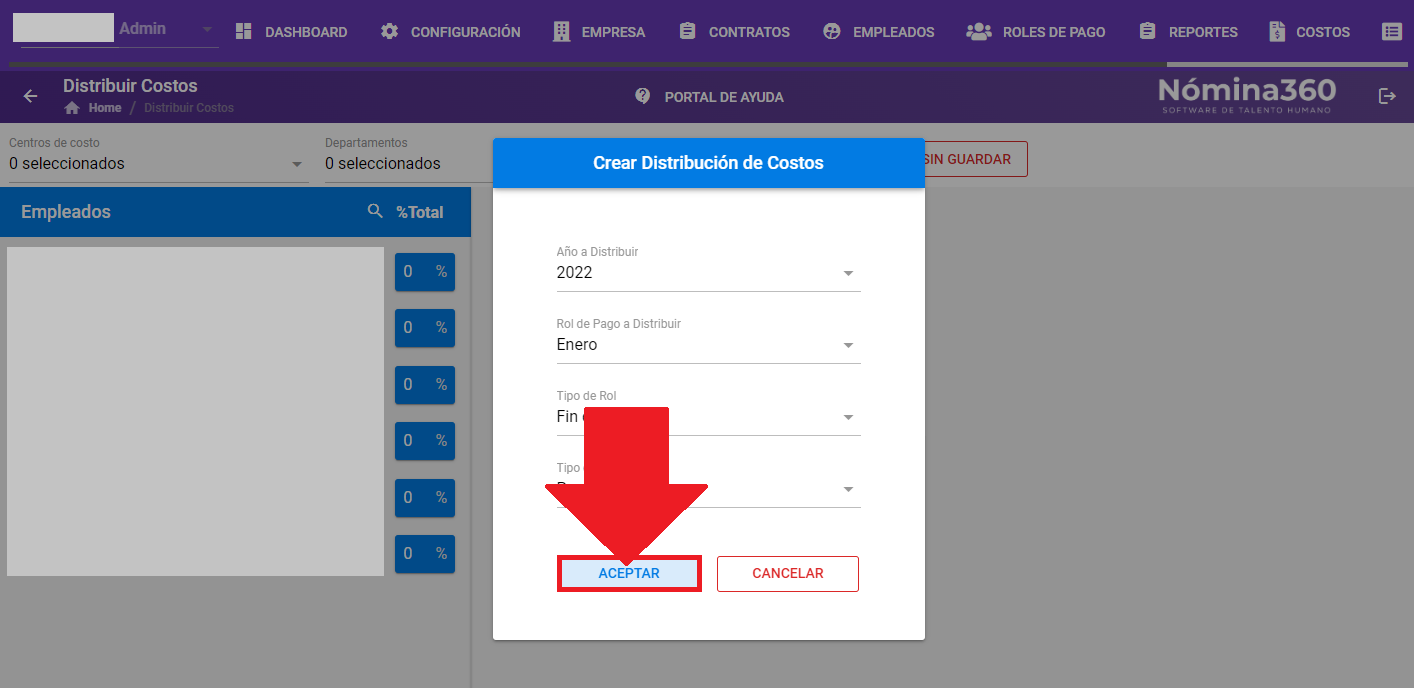Viewport: 1414px width, 688px height.
Task: Click the Crear Distribución de Costos title
Action: coord(708,163)
